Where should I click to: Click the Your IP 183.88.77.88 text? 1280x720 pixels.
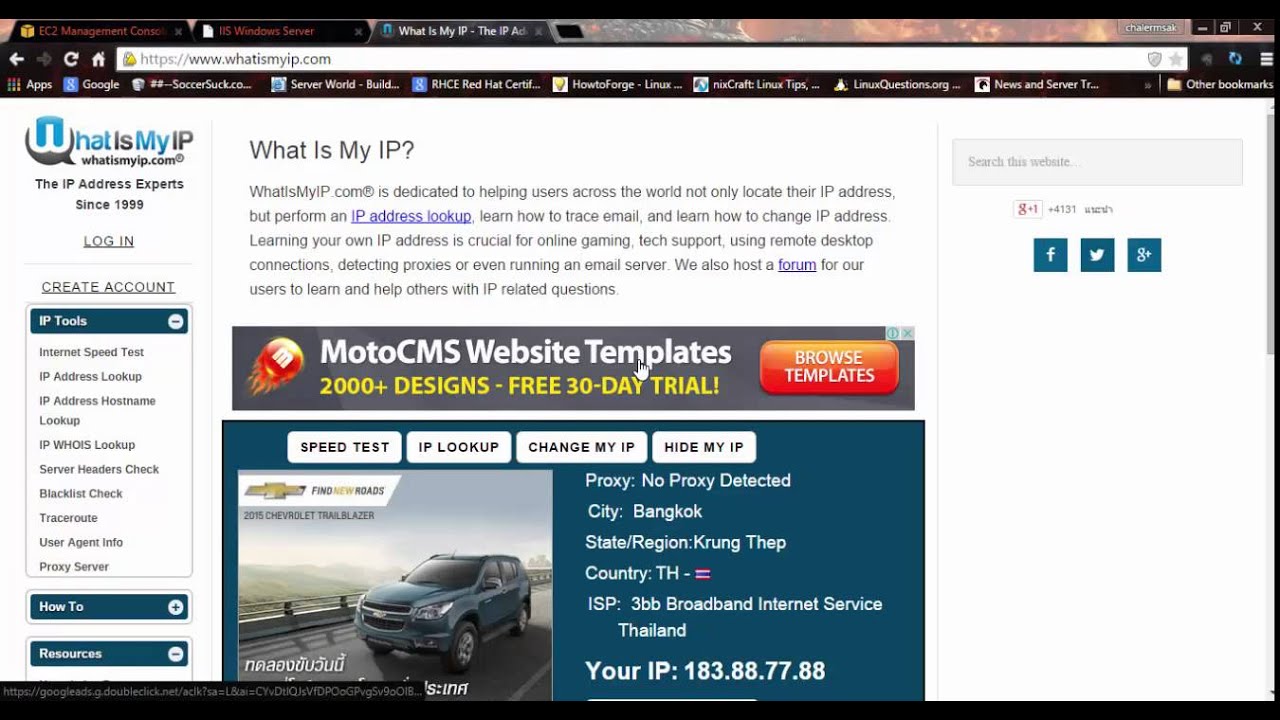tap(705, 671)
